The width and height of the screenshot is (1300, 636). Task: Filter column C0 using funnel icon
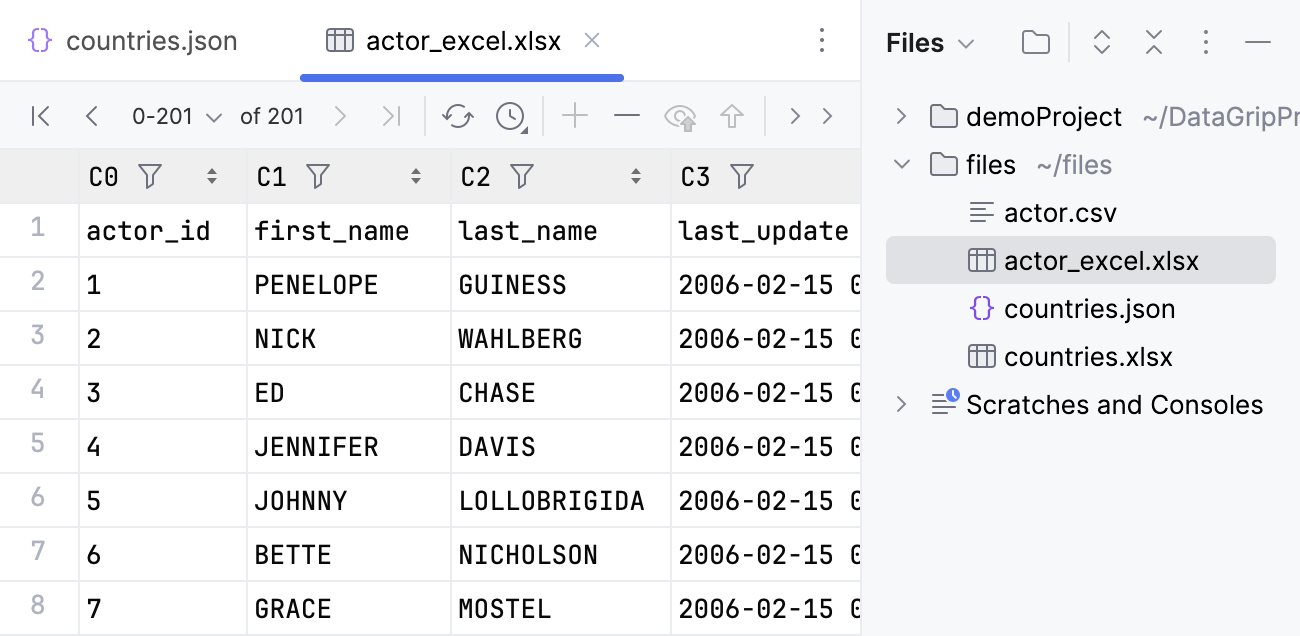click(150, 177)
